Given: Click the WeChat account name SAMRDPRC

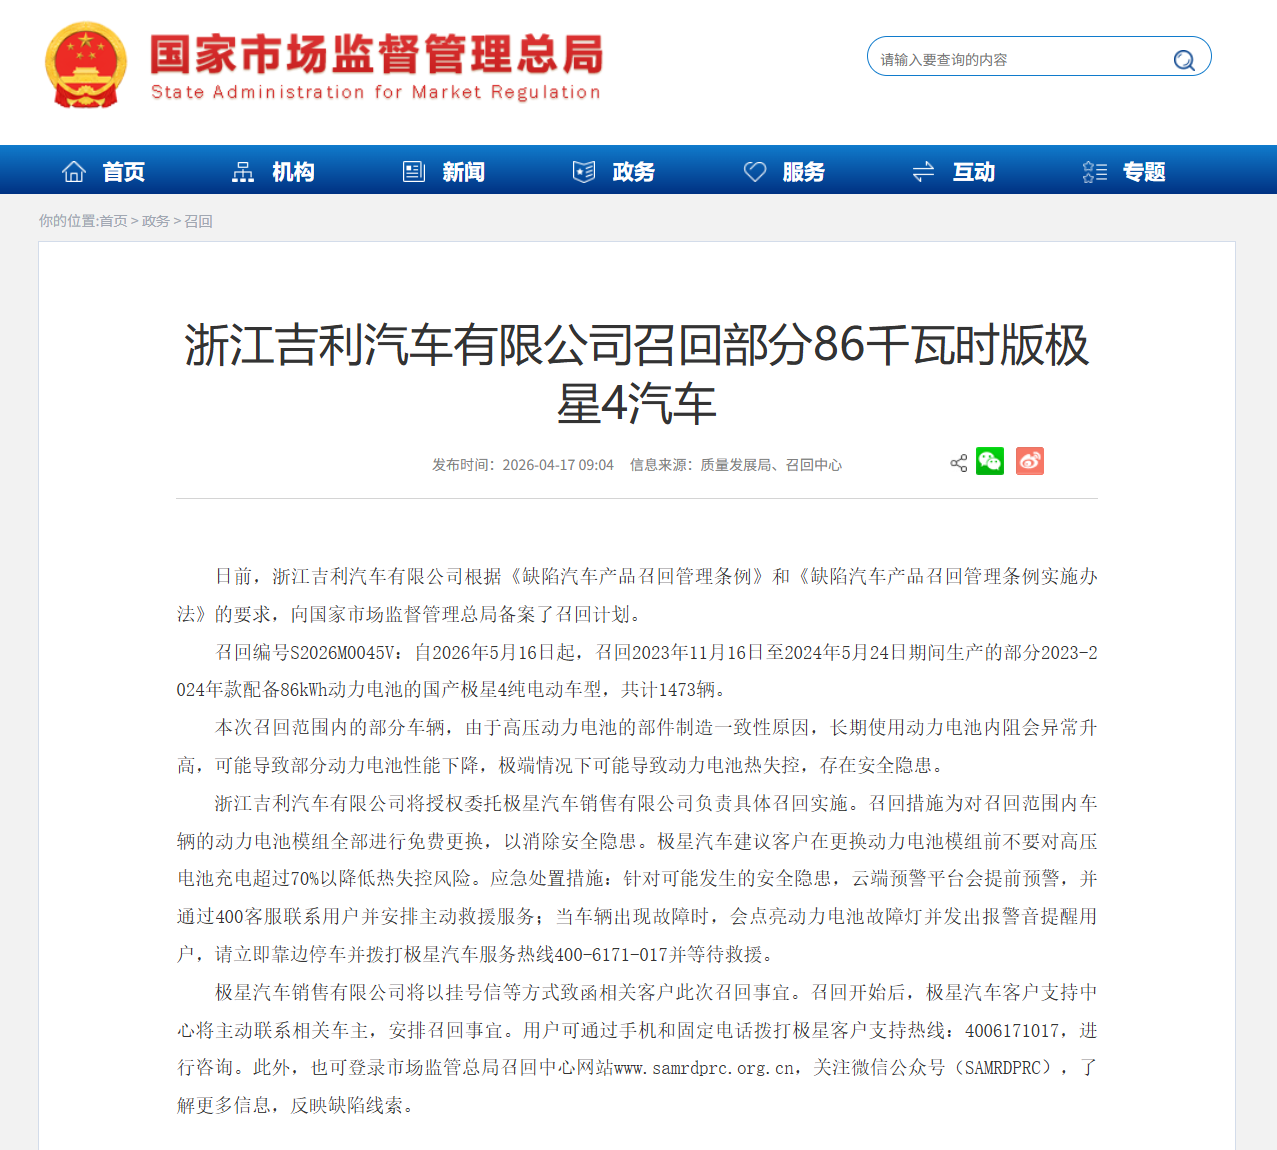Looking at the screenshot, I should [1003, 1068].
